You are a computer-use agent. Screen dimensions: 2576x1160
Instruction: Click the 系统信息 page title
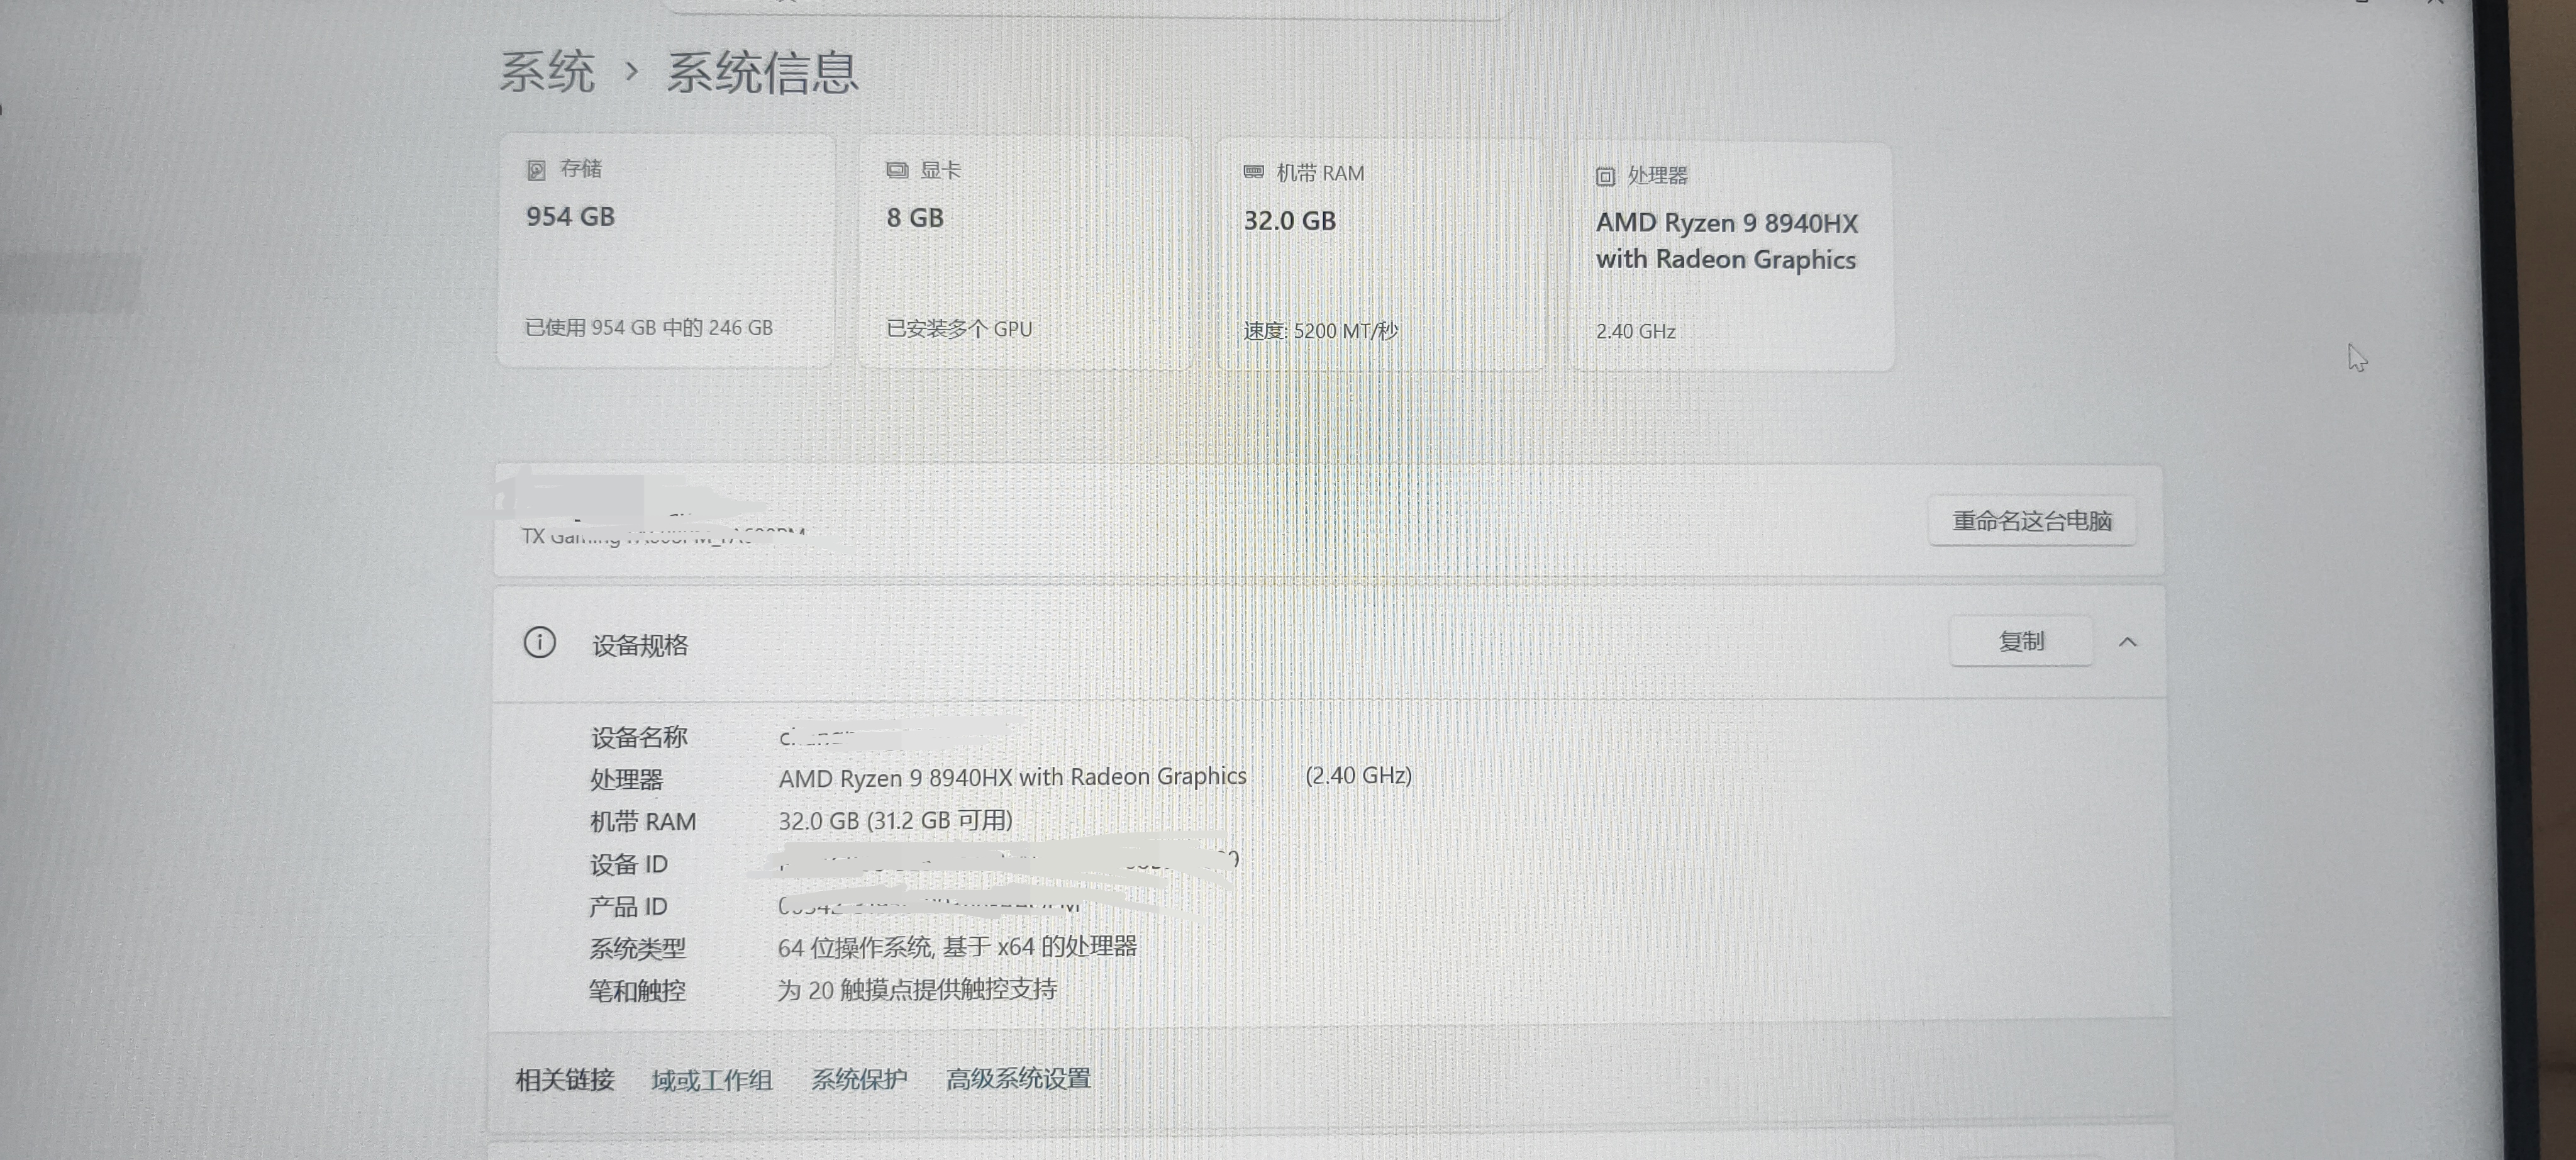click(762, 73)
